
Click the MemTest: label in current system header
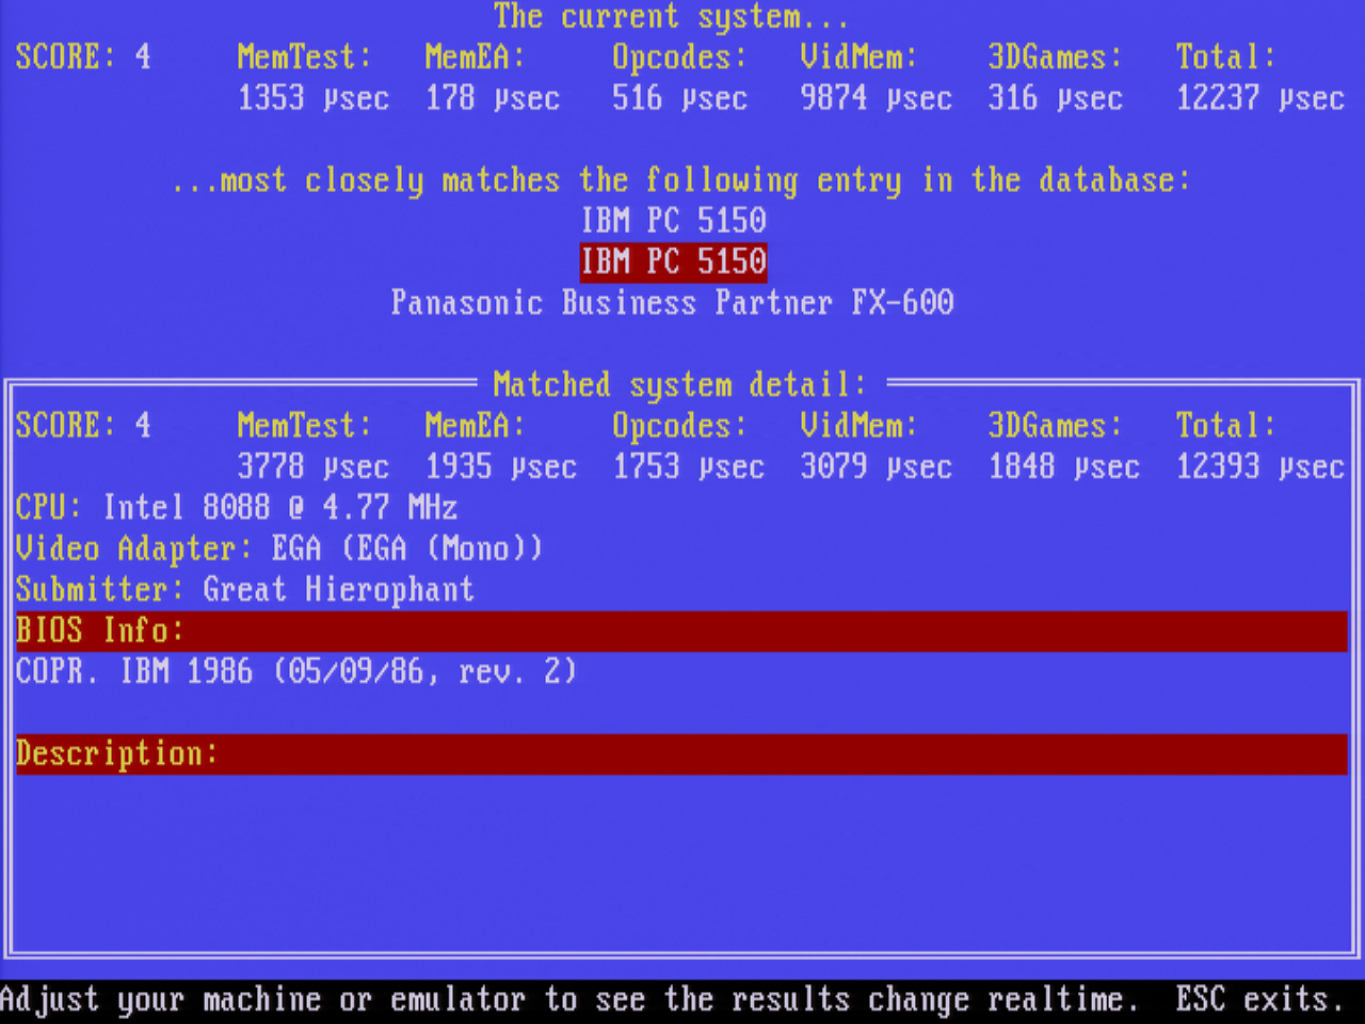pos(304,57)
